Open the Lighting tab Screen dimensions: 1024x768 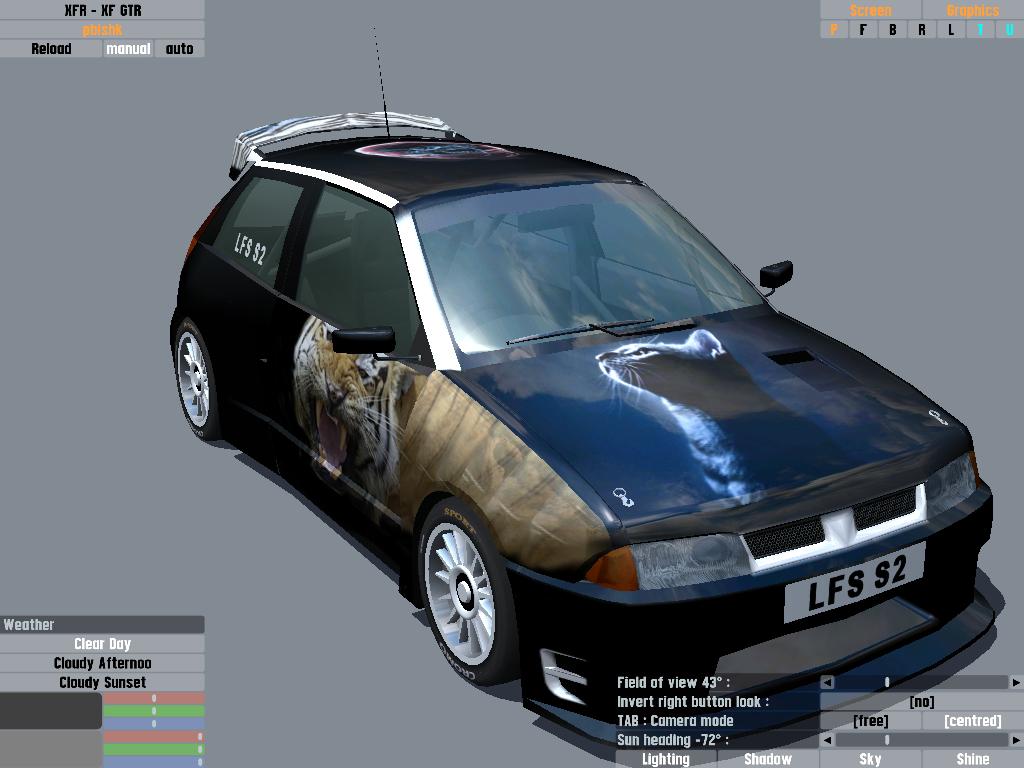pyautogui.click(x=665, y=759)
